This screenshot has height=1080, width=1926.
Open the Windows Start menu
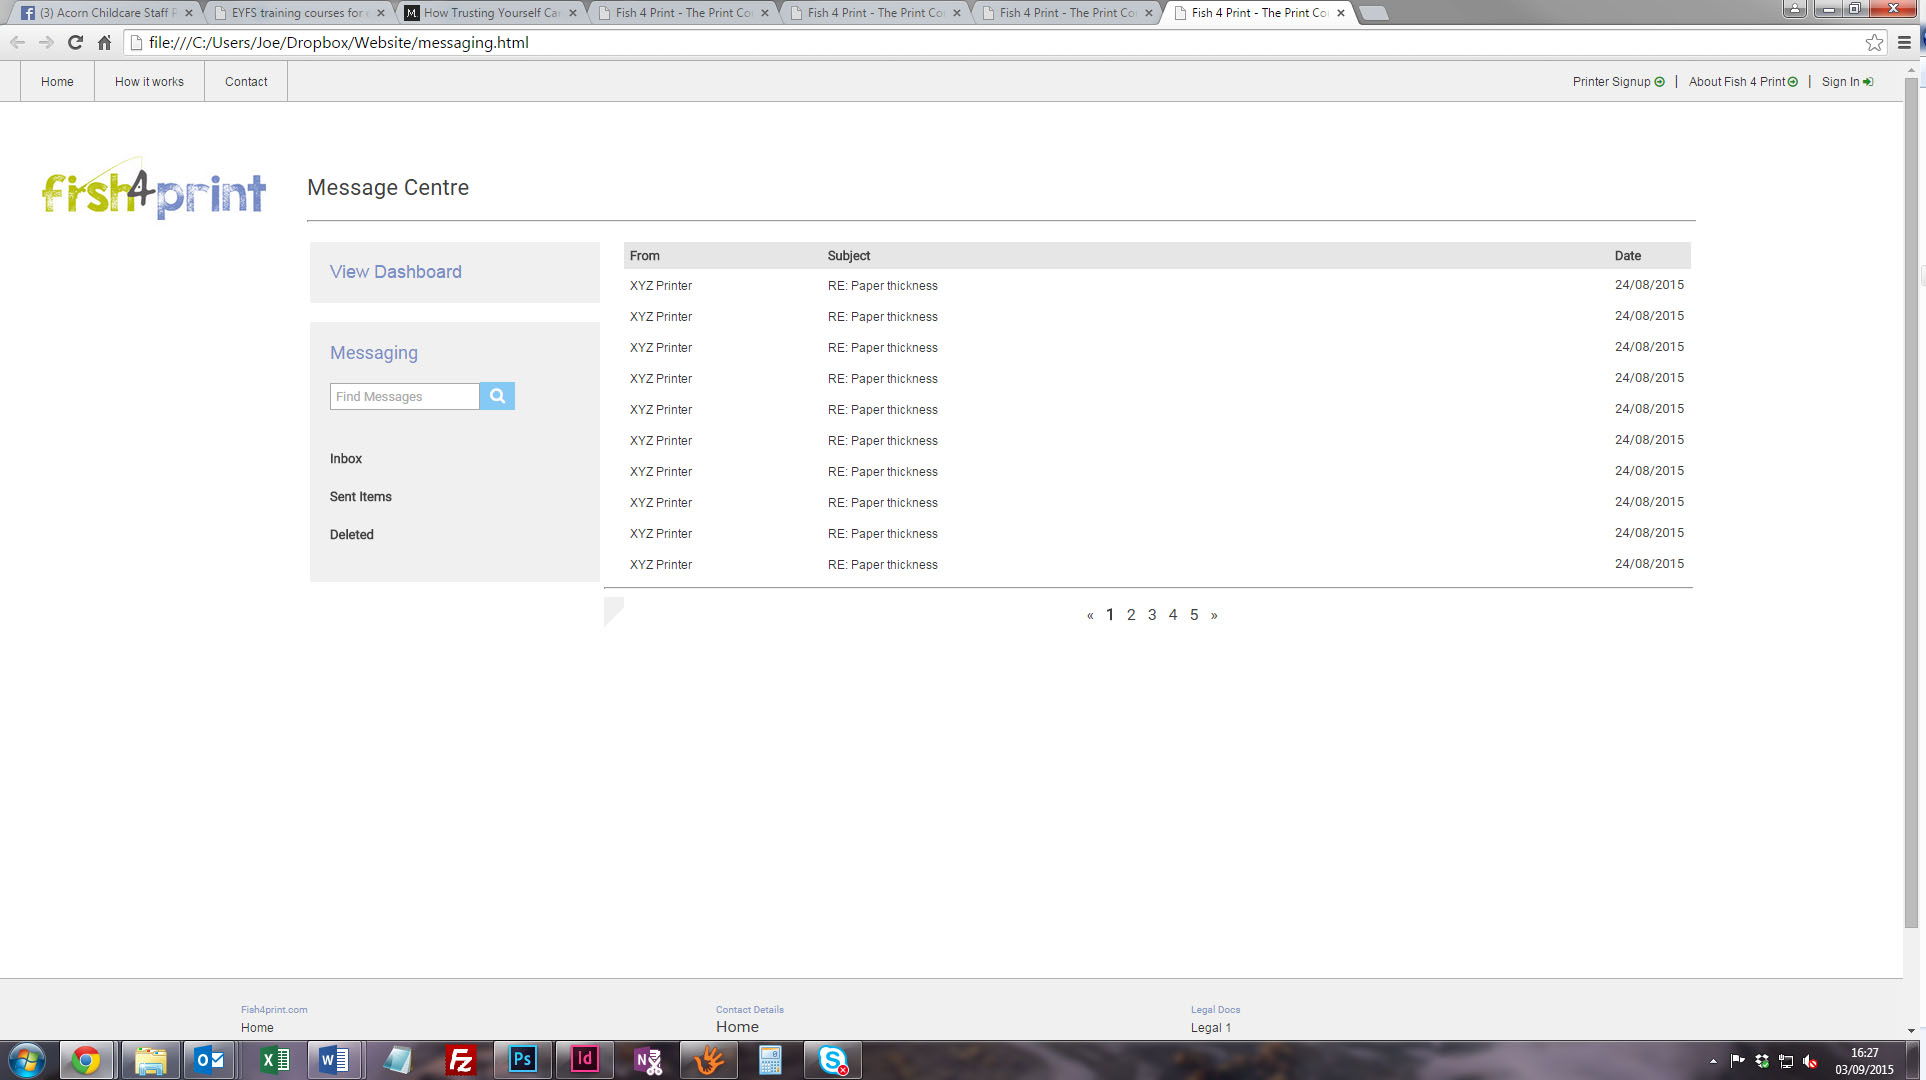coord(26,1060)
